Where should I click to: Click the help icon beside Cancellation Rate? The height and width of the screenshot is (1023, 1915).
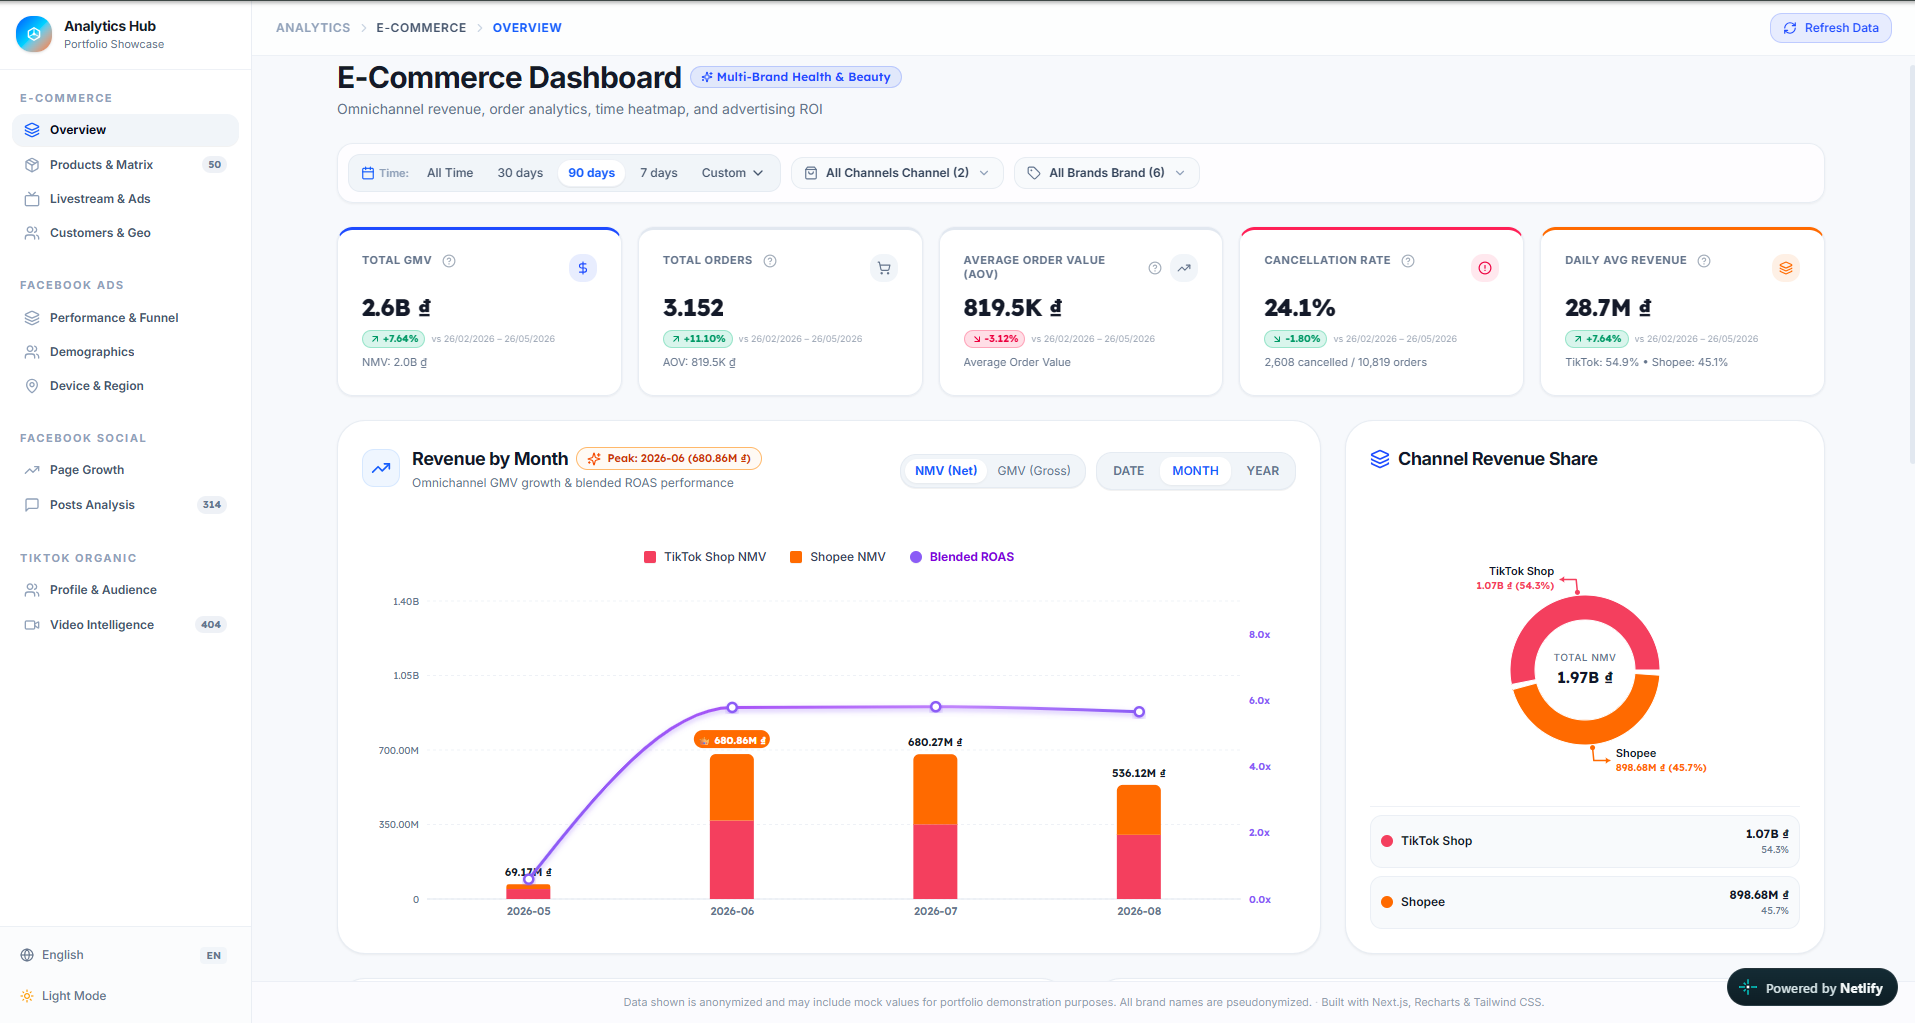(x=1408, y=261)
